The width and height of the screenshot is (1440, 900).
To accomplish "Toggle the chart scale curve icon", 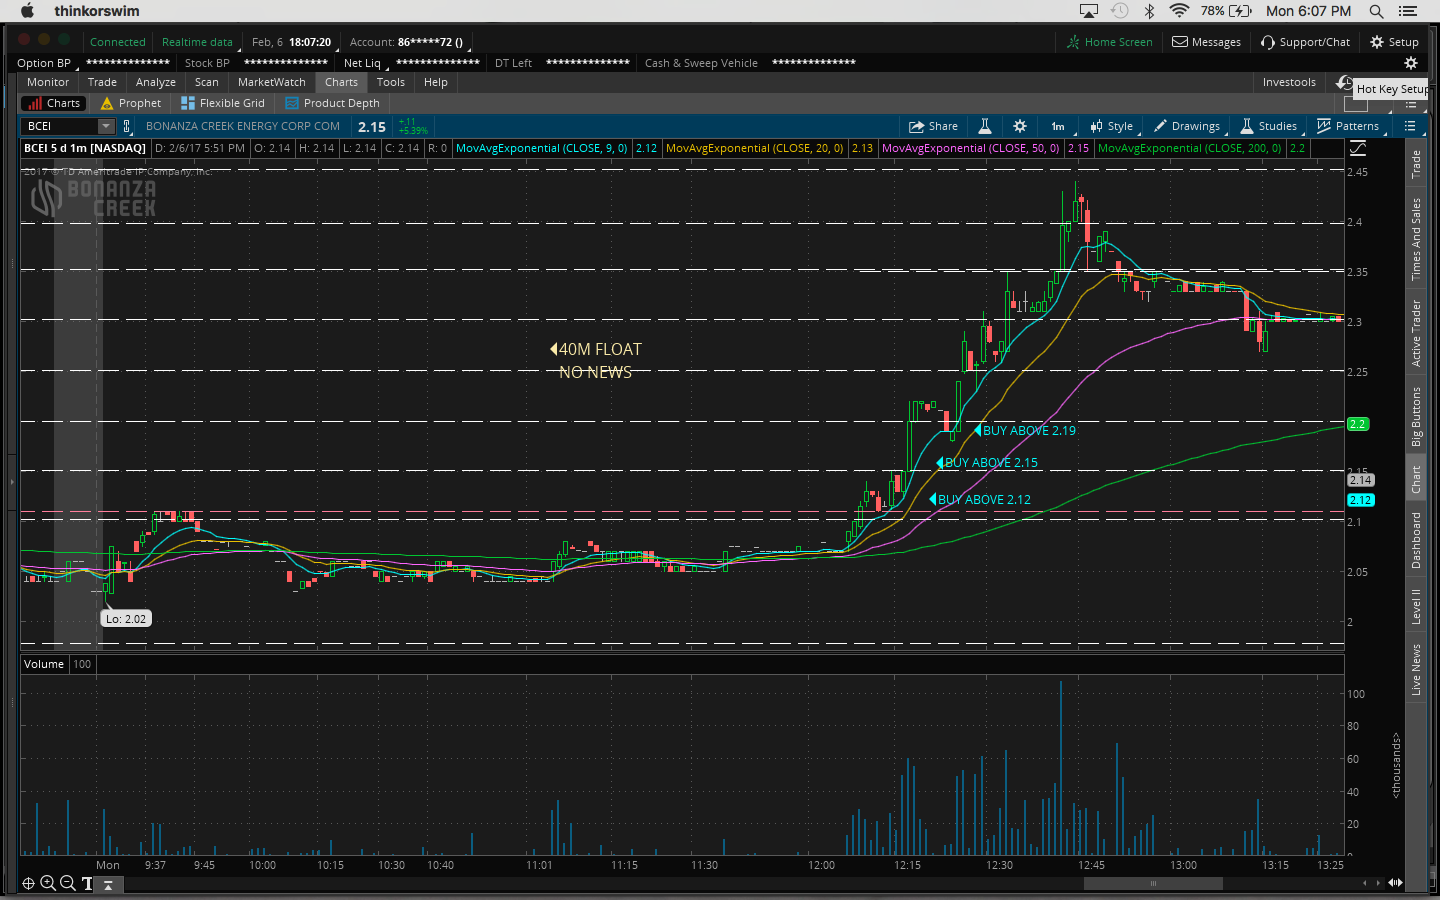I will coord(1358,148).
